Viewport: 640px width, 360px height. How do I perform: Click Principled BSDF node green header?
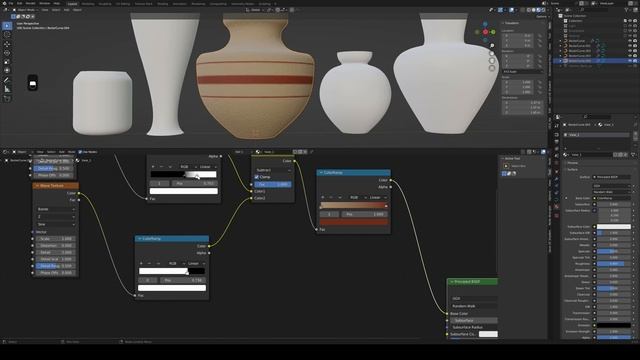click(472, 282)
